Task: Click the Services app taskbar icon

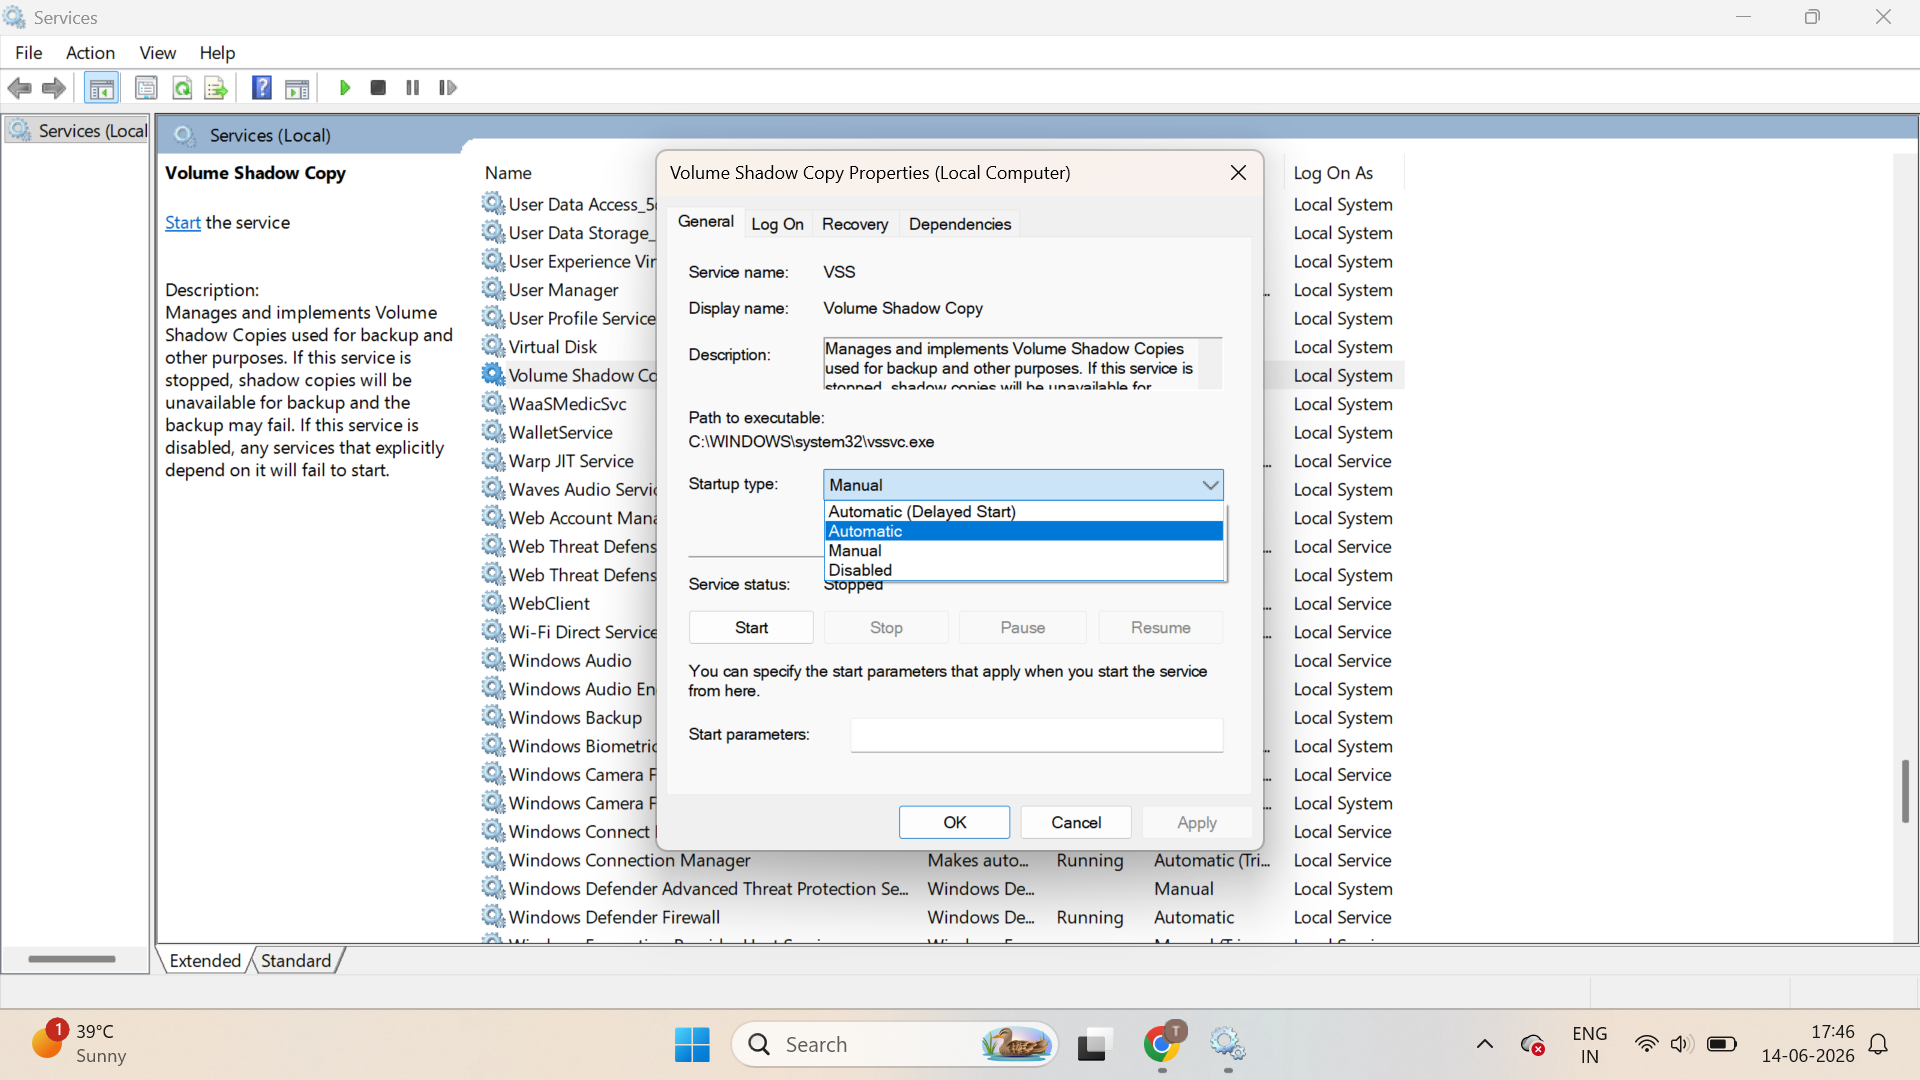Action: [1227, 1044]
